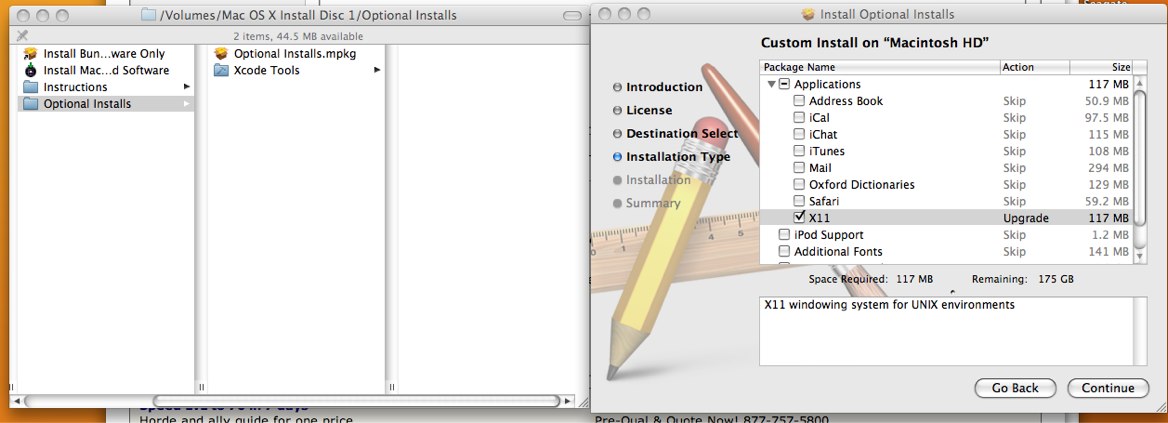Image resolution: width=1168 pixels, height=423 pixels.
Task: Click the X11 windowing system description text
Action: 889,305
